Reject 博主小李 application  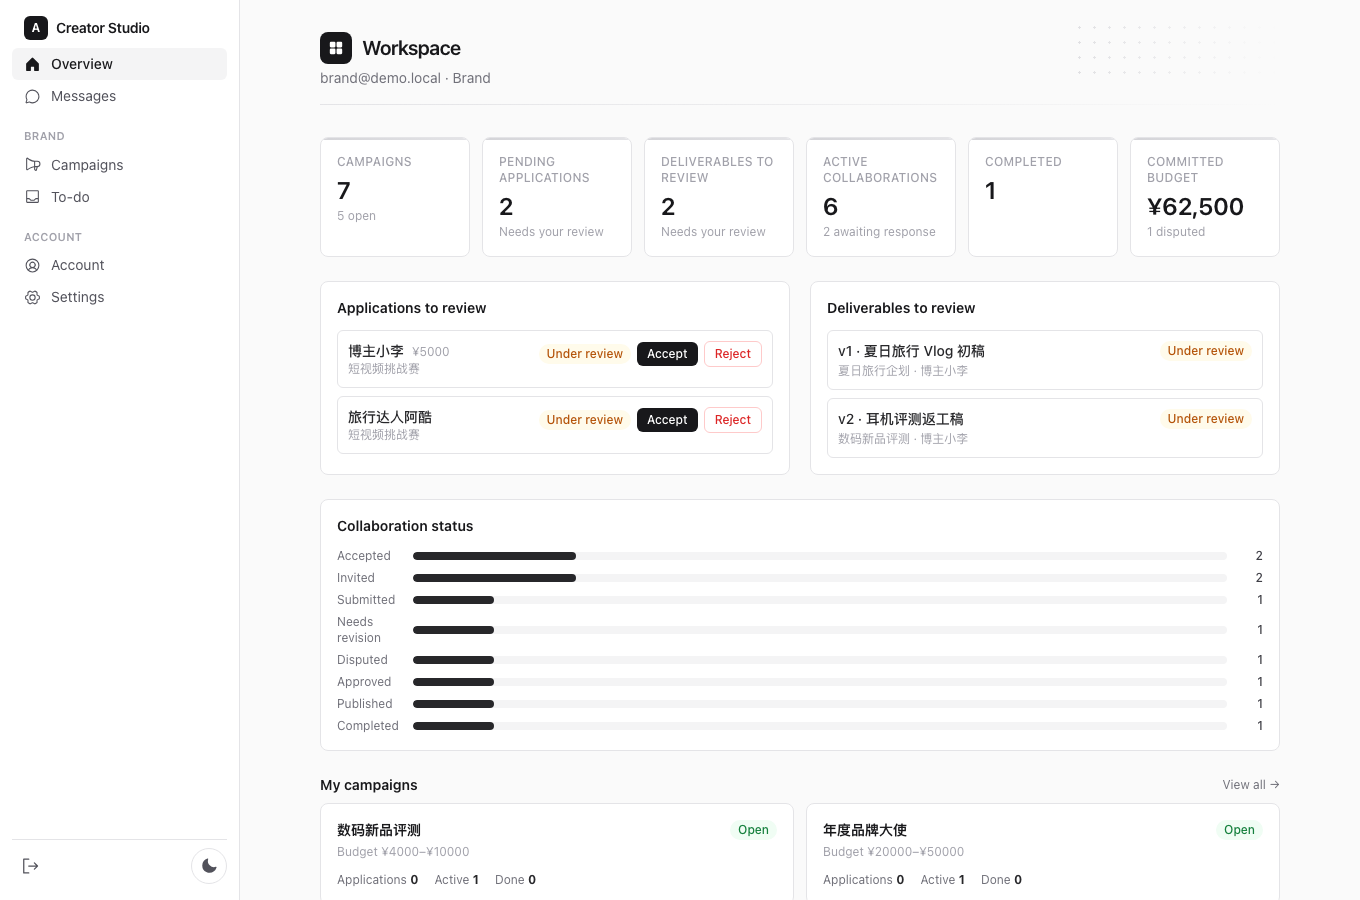(733, 354)
